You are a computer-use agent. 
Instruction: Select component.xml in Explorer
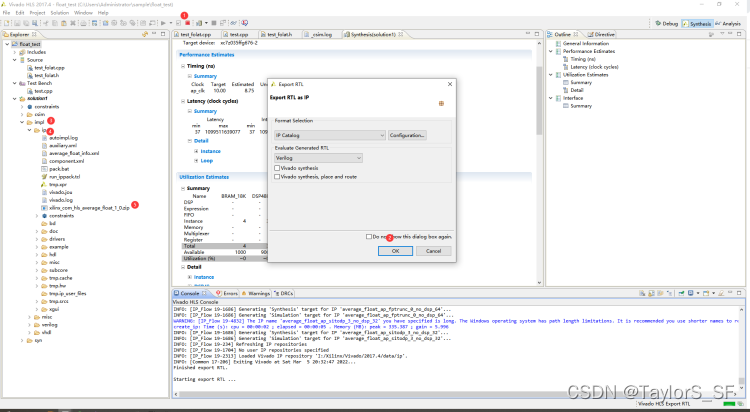pyautogui.click(x=66, y=161)
